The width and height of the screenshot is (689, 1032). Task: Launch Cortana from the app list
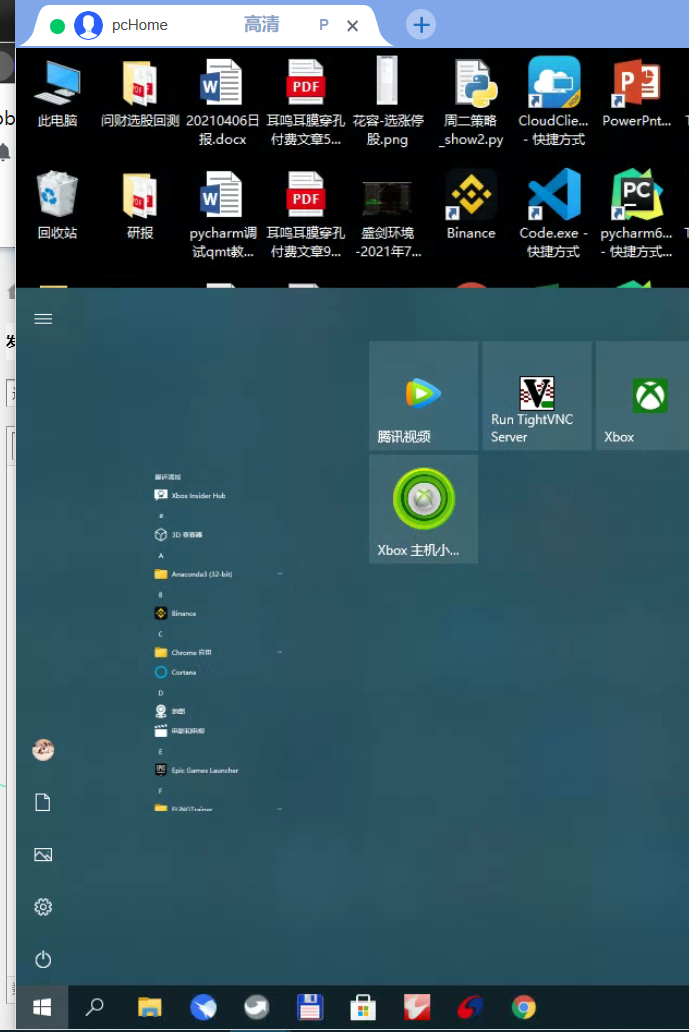(x=176, y=672)
